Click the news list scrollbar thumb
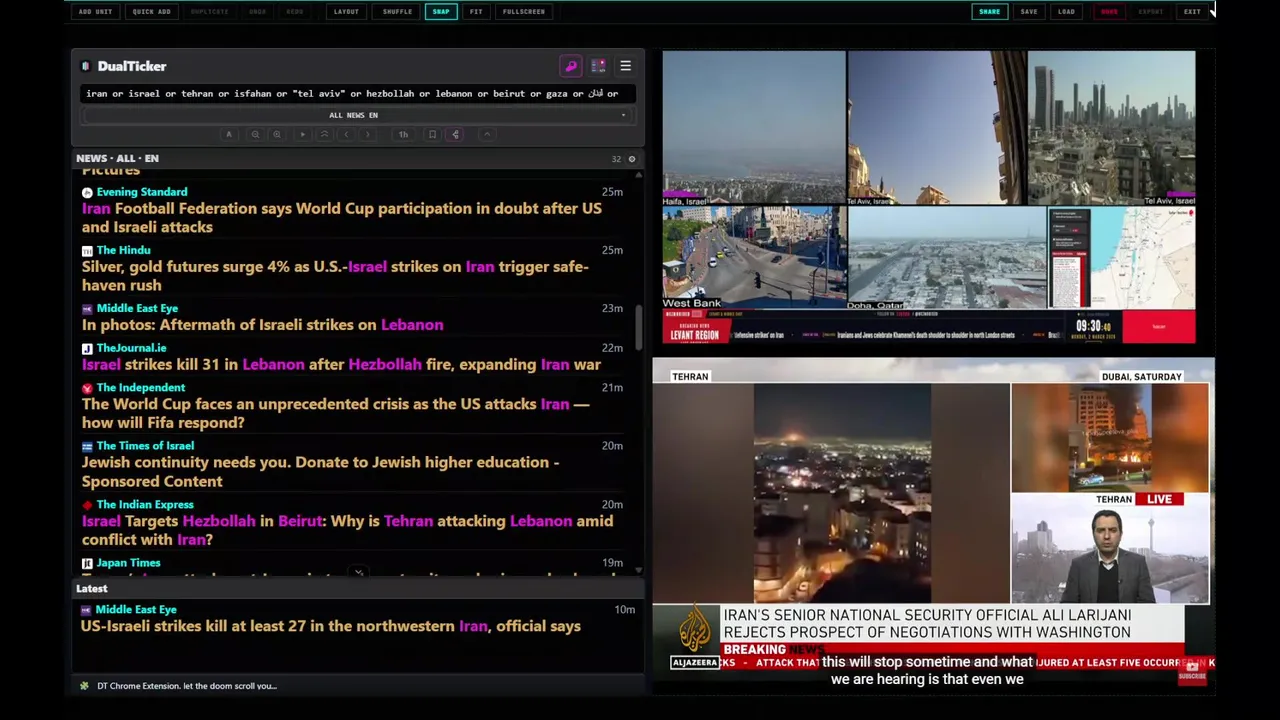1280x720 pixels. coord(638,327)
